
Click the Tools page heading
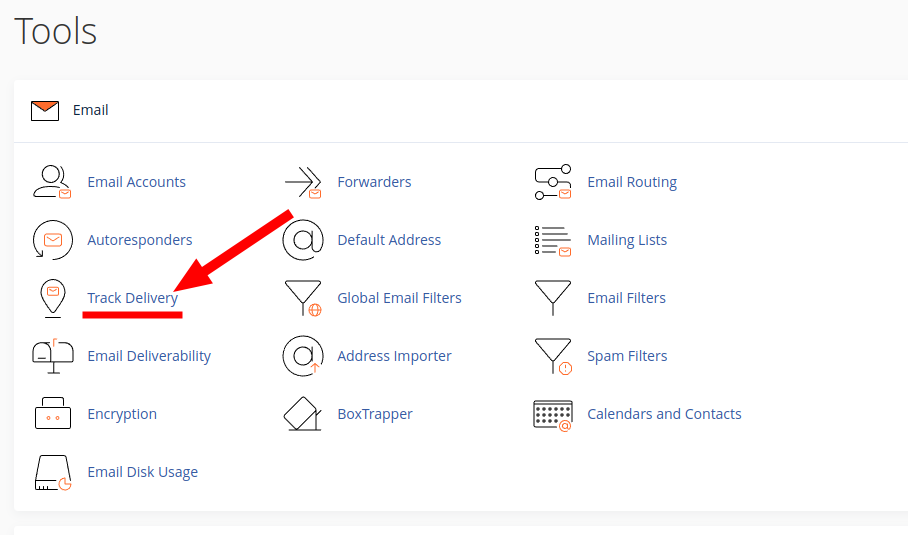coord(56,31)
